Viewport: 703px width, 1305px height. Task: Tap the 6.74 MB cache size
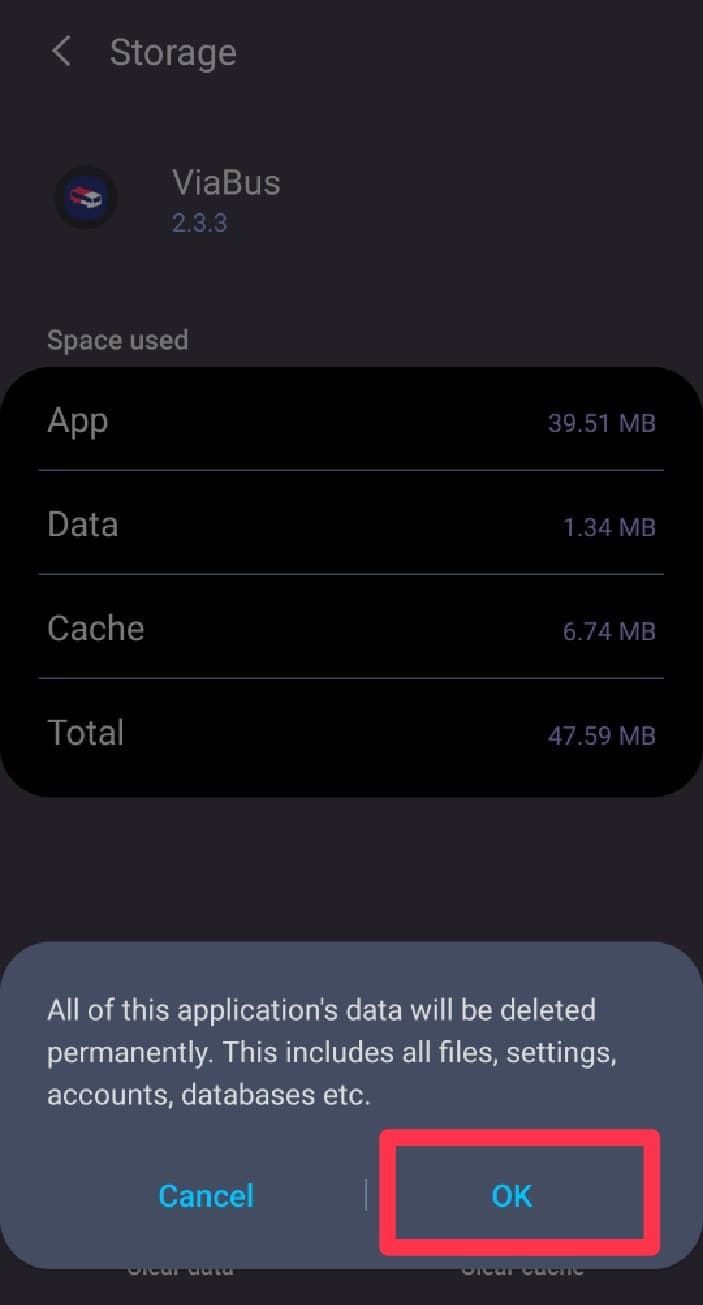tap(609, 631)
